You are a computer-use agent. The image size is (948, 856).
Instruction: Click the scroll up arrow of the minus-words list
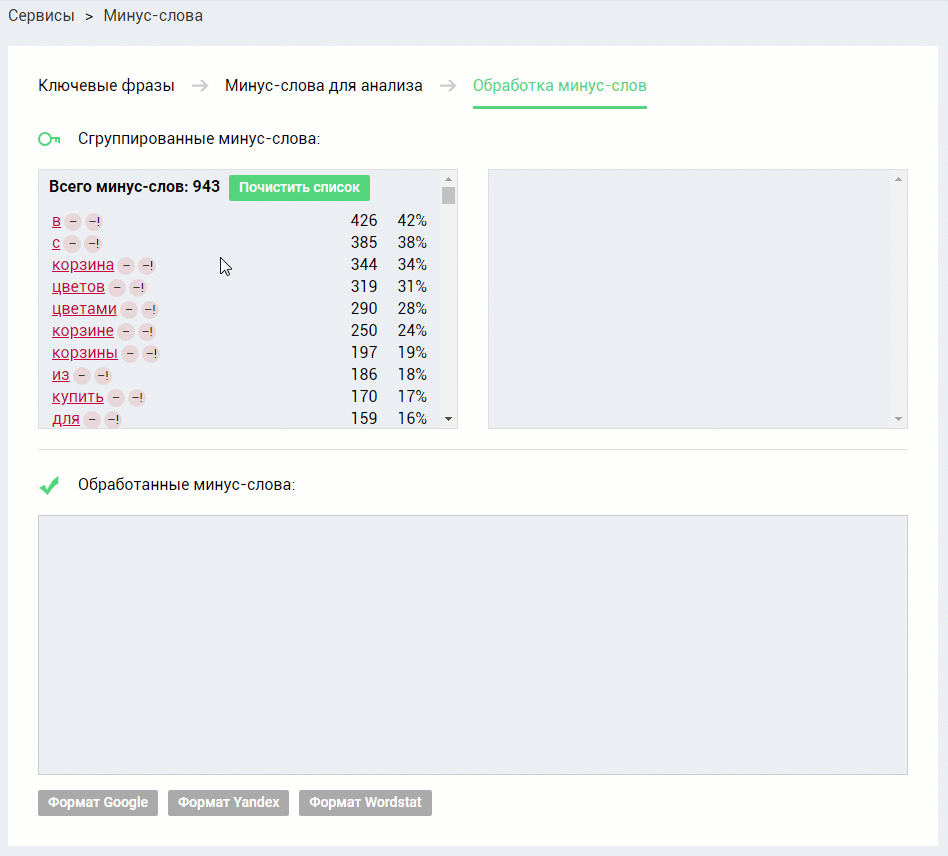coord(449,180)
